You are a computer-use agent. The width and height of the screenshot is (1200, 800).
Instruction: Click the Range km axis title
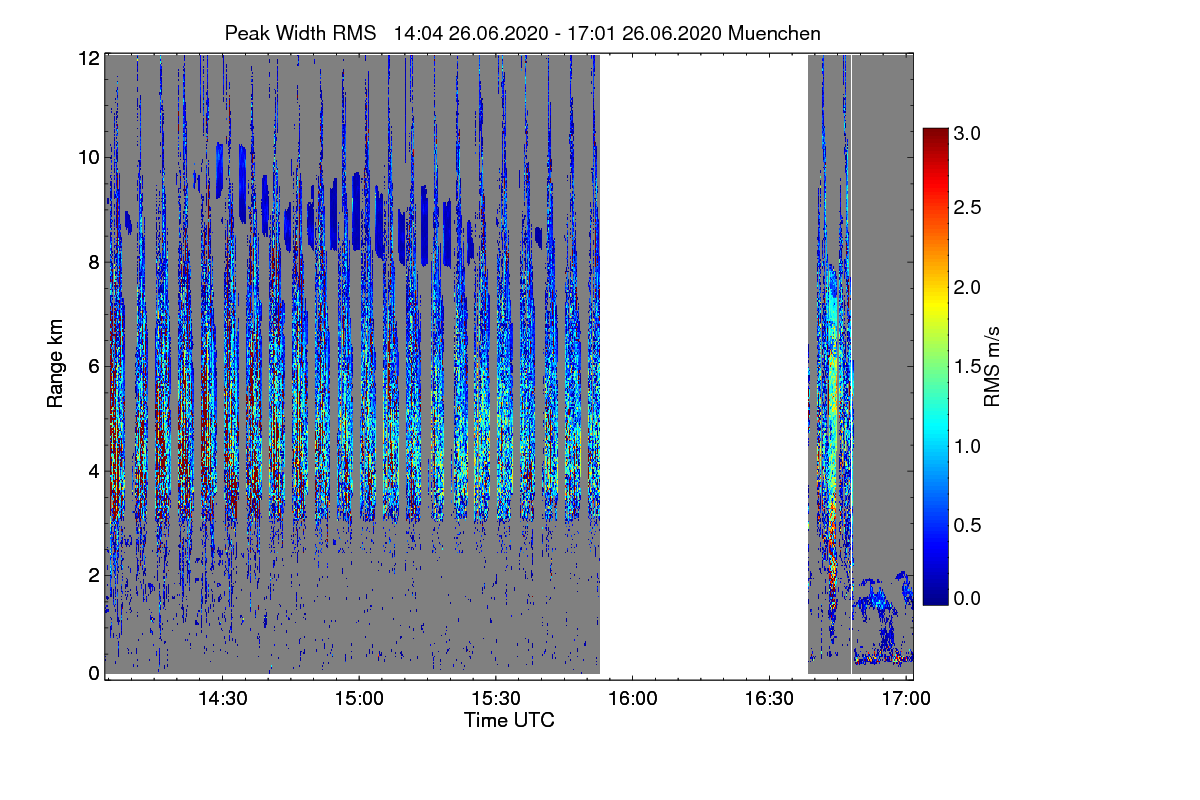56,366
